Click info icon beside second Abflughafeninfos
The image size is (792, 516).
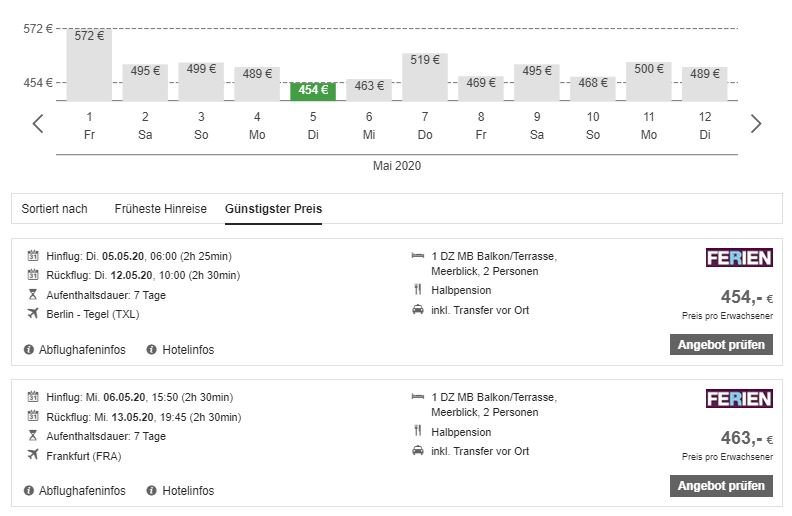pos(29,491)
